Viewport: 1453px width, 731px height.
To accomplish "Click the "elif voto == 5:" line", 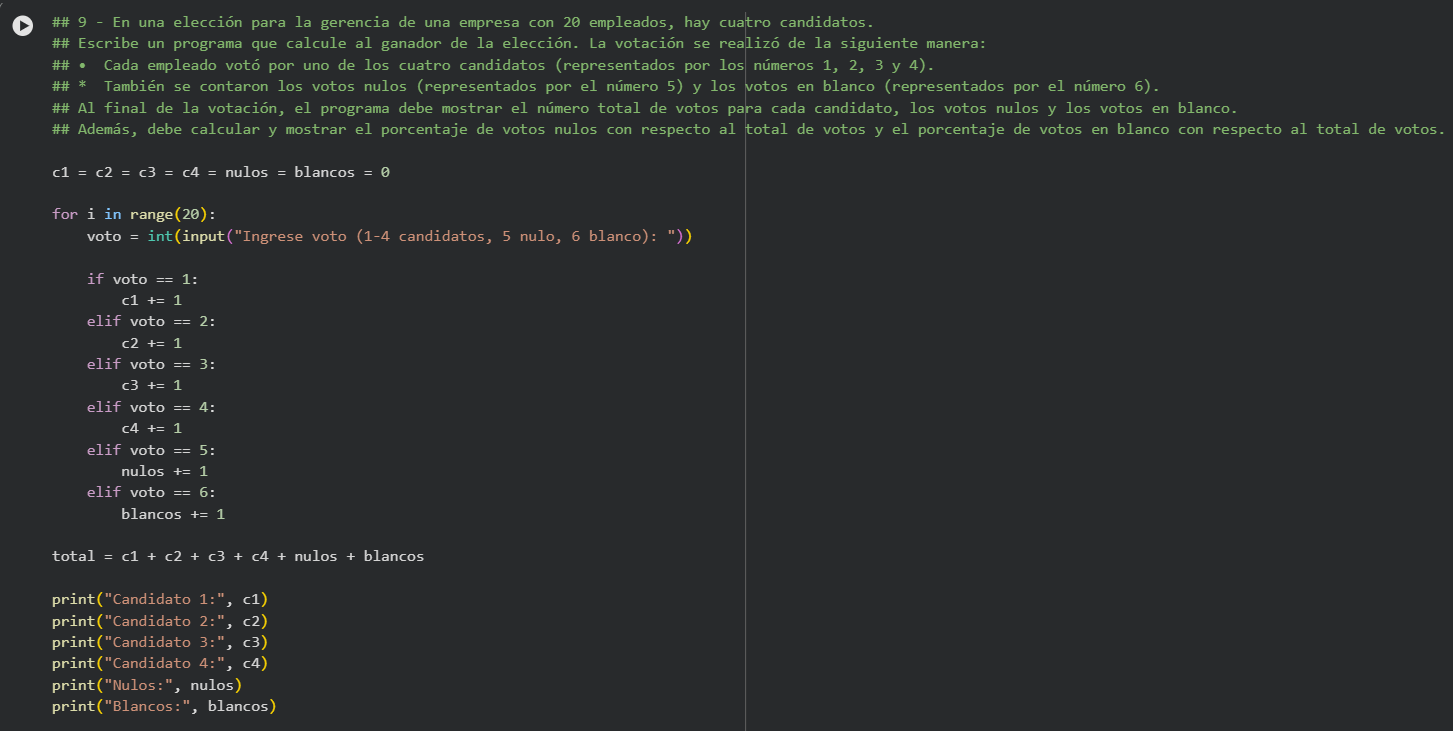I will click(x=151, y=450).
